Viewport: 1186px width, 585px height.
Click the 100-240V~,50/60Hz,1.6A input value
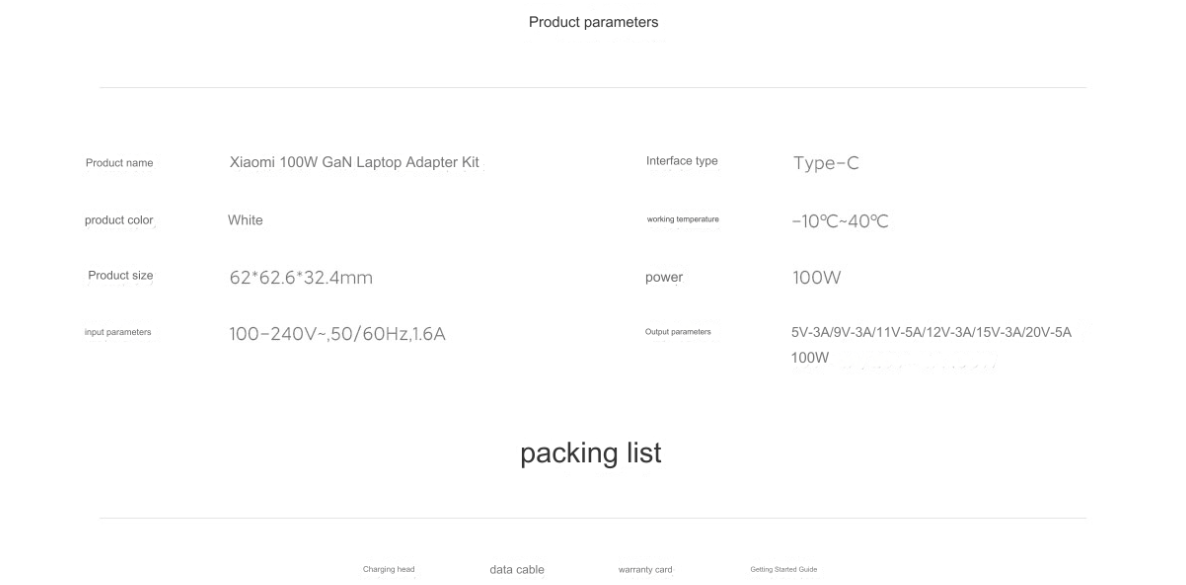pos(337,334)
